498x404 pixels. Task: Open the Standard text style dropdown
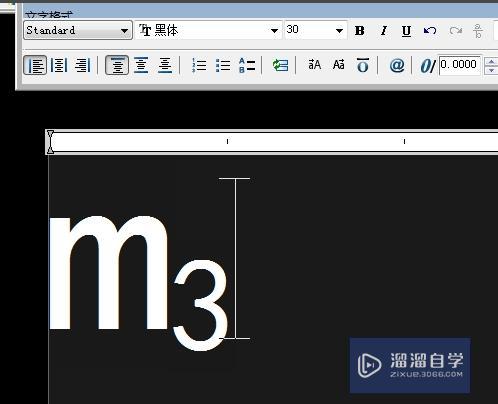pyautogui.click(x=78, y=30)
